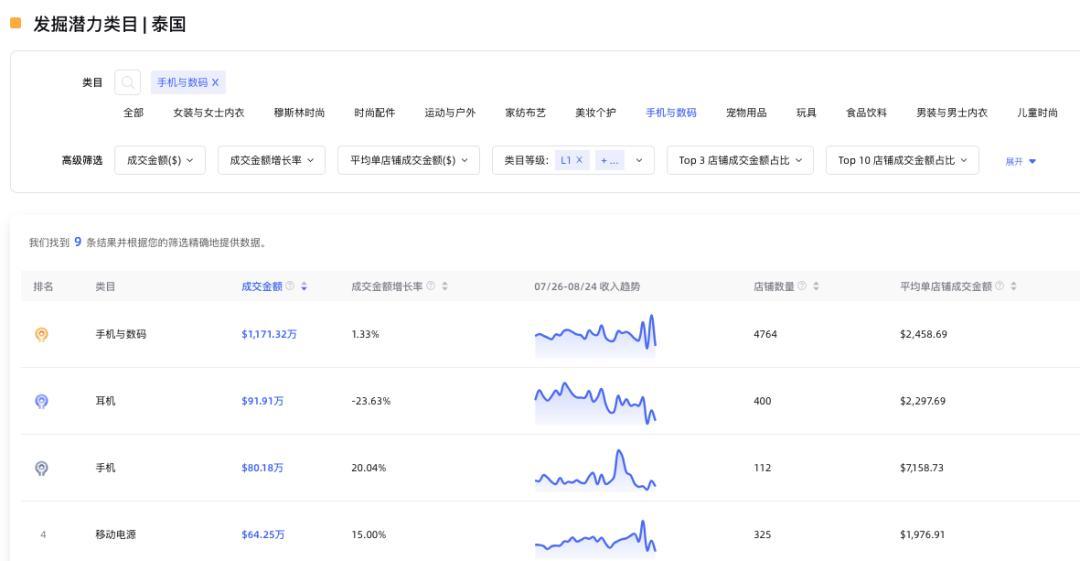Select the 家纺布艺 category tab

pyautogui.click(x=526, y=112)
